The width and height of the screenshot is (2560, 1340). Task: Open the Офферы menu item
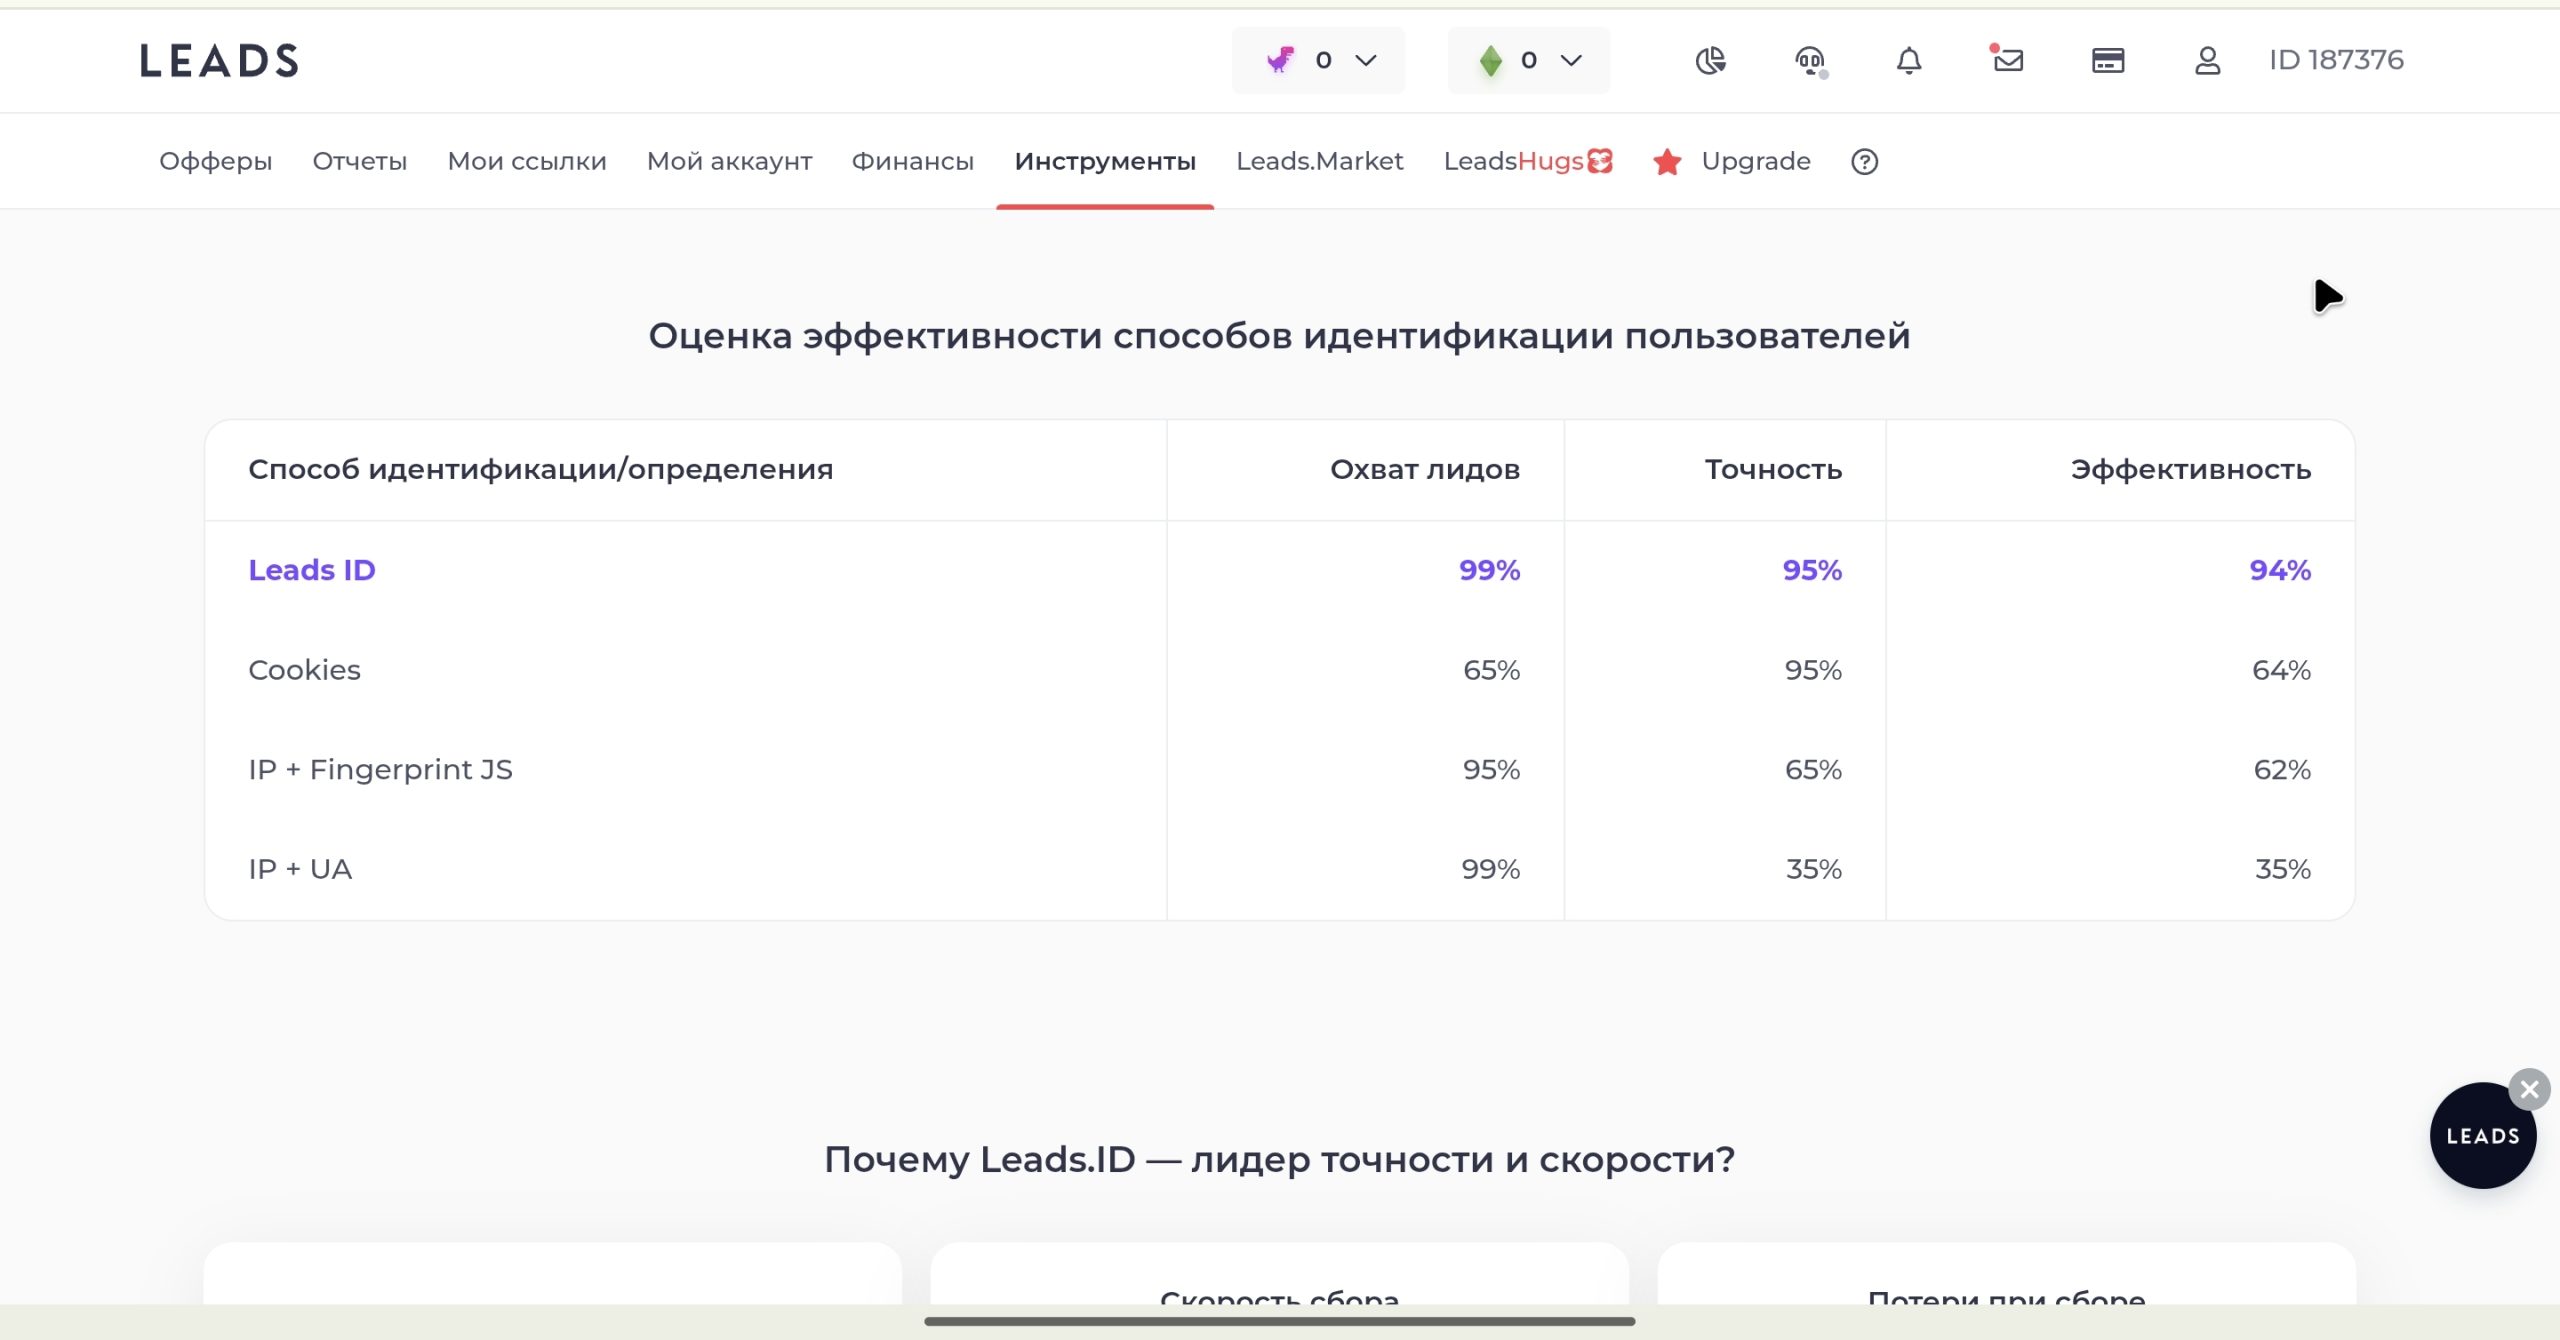[215, 161]
